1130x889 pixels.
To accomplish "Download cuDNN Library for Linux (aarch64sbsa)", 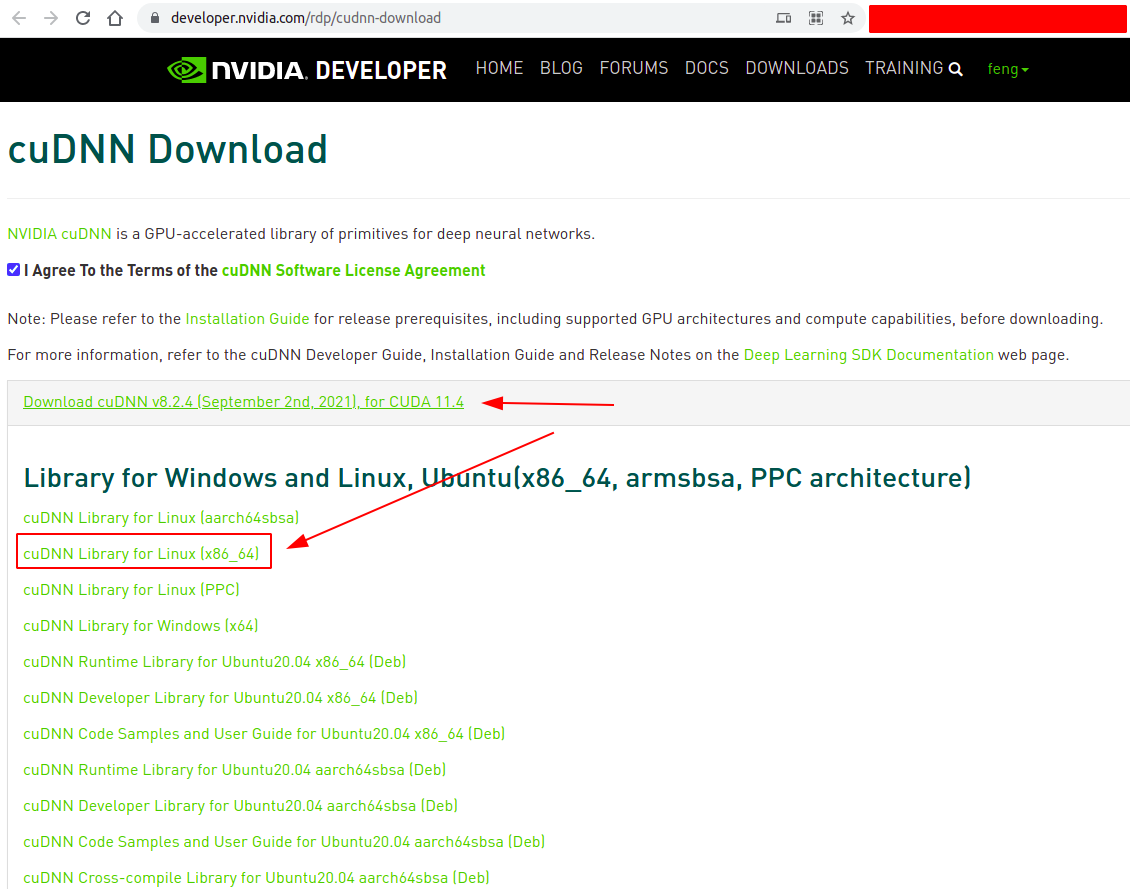I will 161,518.
